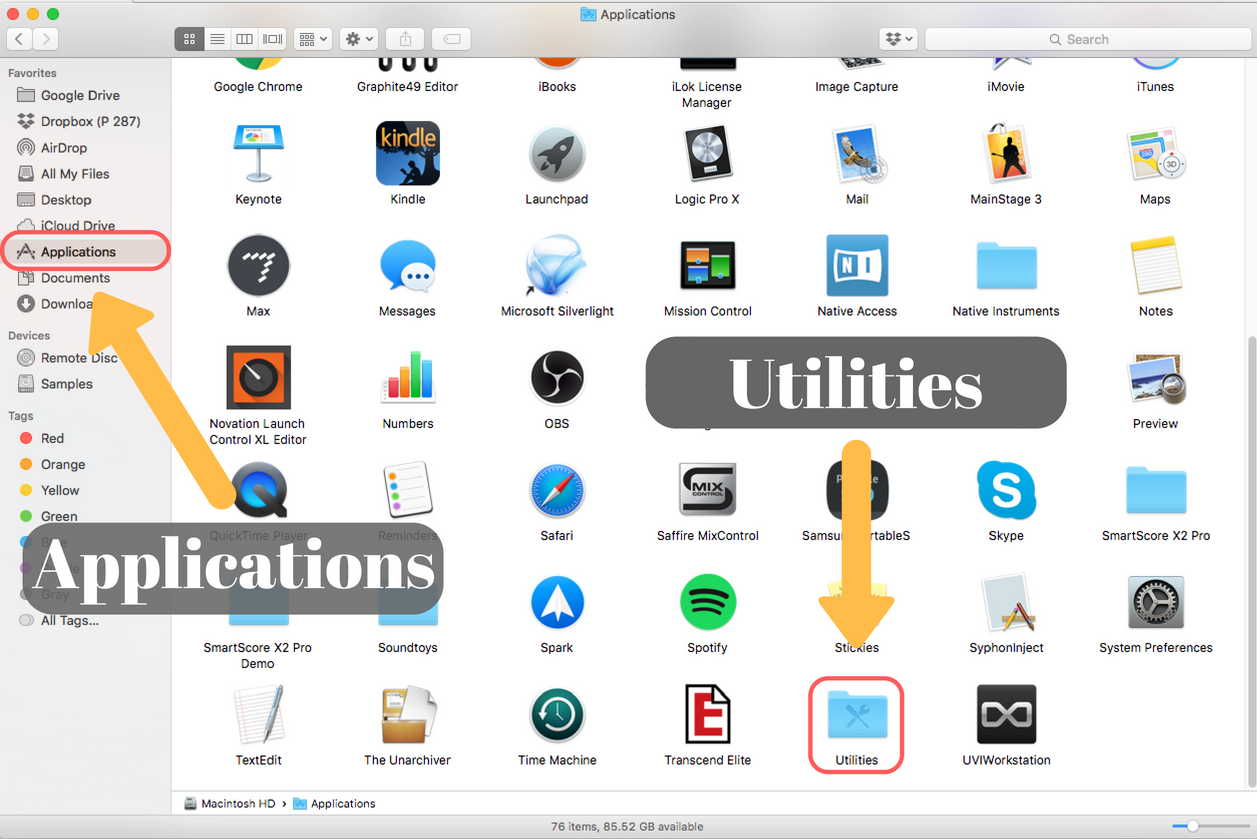Open the OBS application
This screenshot has width=1257, height=839.
coord(557,378)
